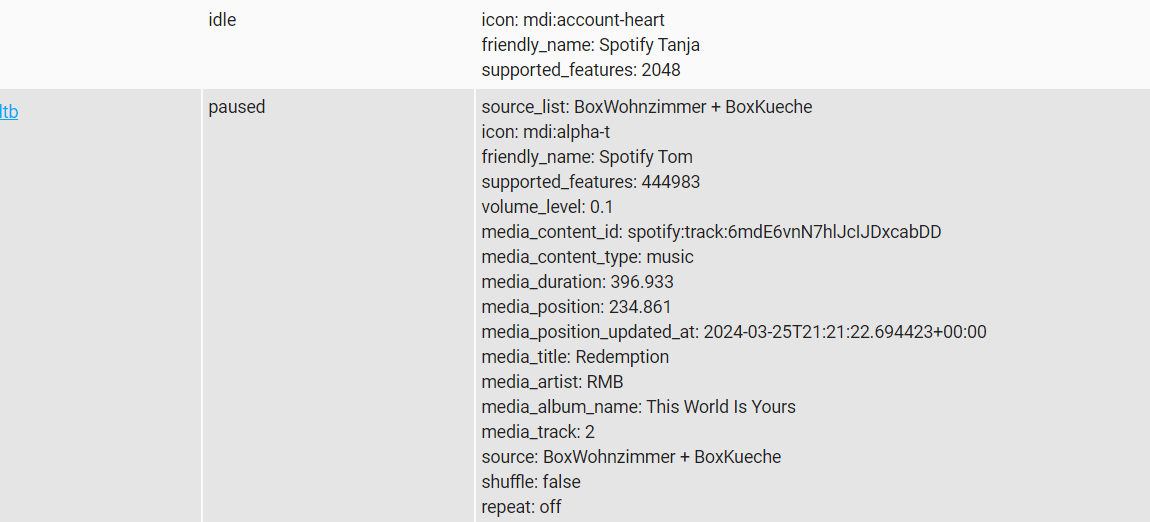Click the 'media_artist: RMB' attribute
The width and height of the screenshot is (1150, 522).
point(552,382)
